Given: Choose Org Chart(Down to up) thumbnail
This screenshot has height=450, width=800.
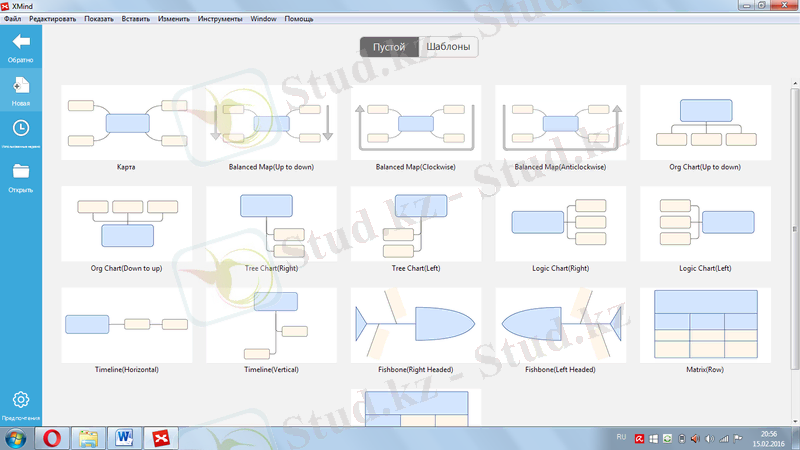Looking at the screenshot, I should point(127,223).
